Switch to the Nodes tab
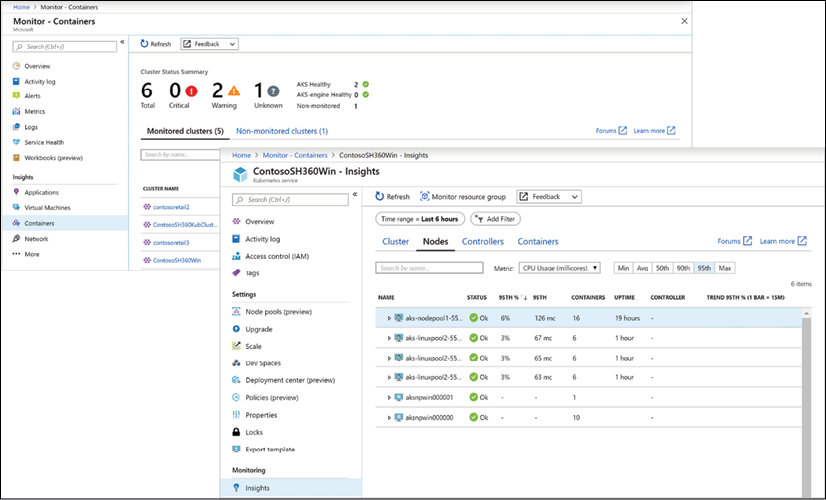 click(436, 242)
